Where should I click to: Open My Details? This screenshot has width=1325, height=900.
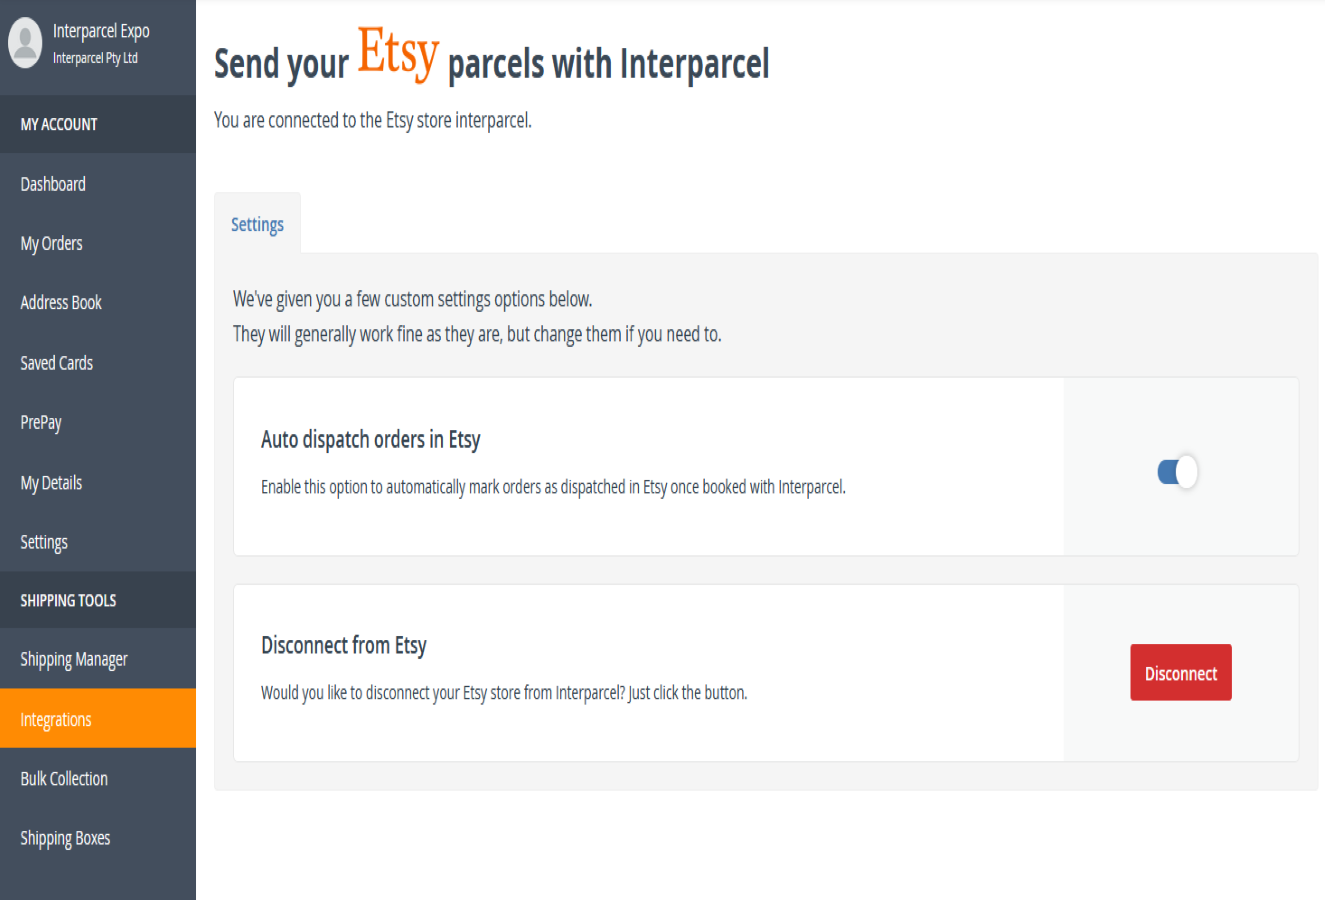[51, 482]
